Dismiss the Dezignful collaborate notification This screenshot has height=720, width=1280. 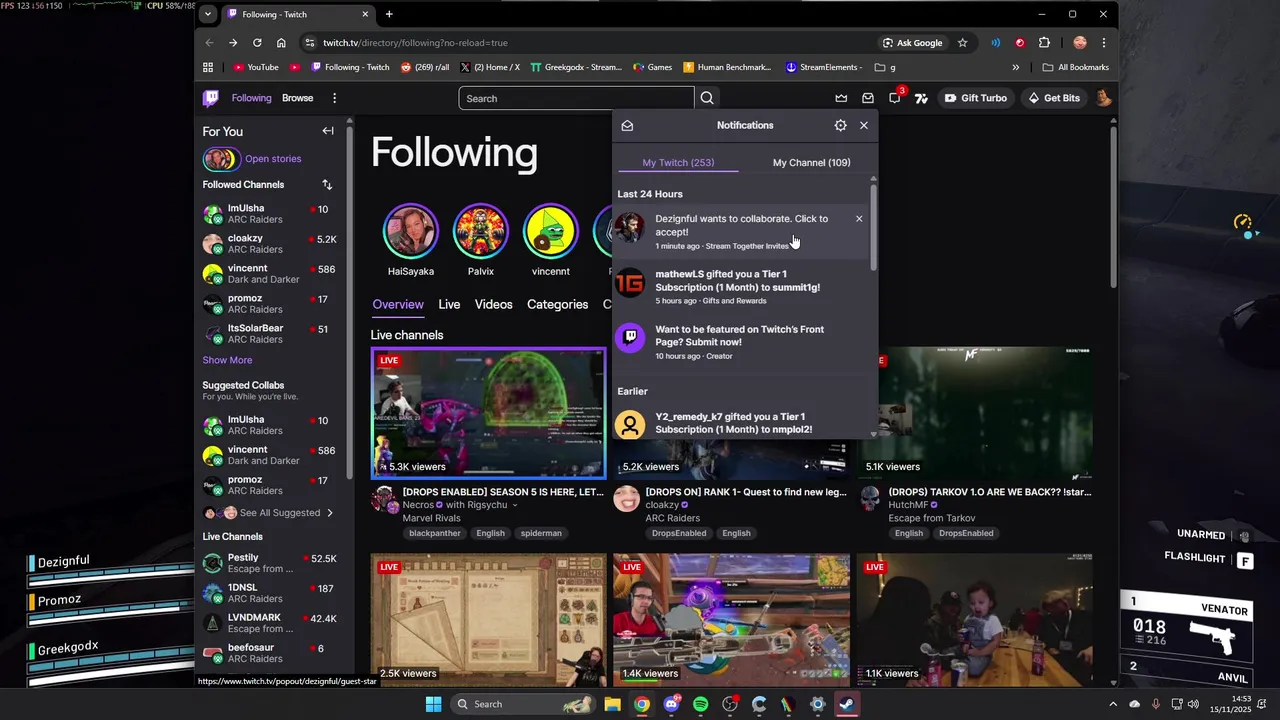coord(859,219)
